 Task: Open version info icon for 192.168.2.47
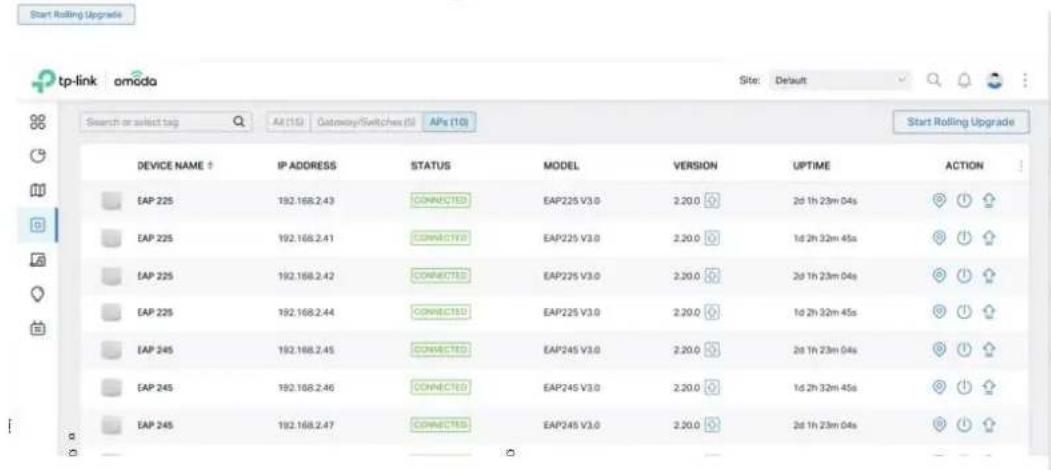[712, 424]
